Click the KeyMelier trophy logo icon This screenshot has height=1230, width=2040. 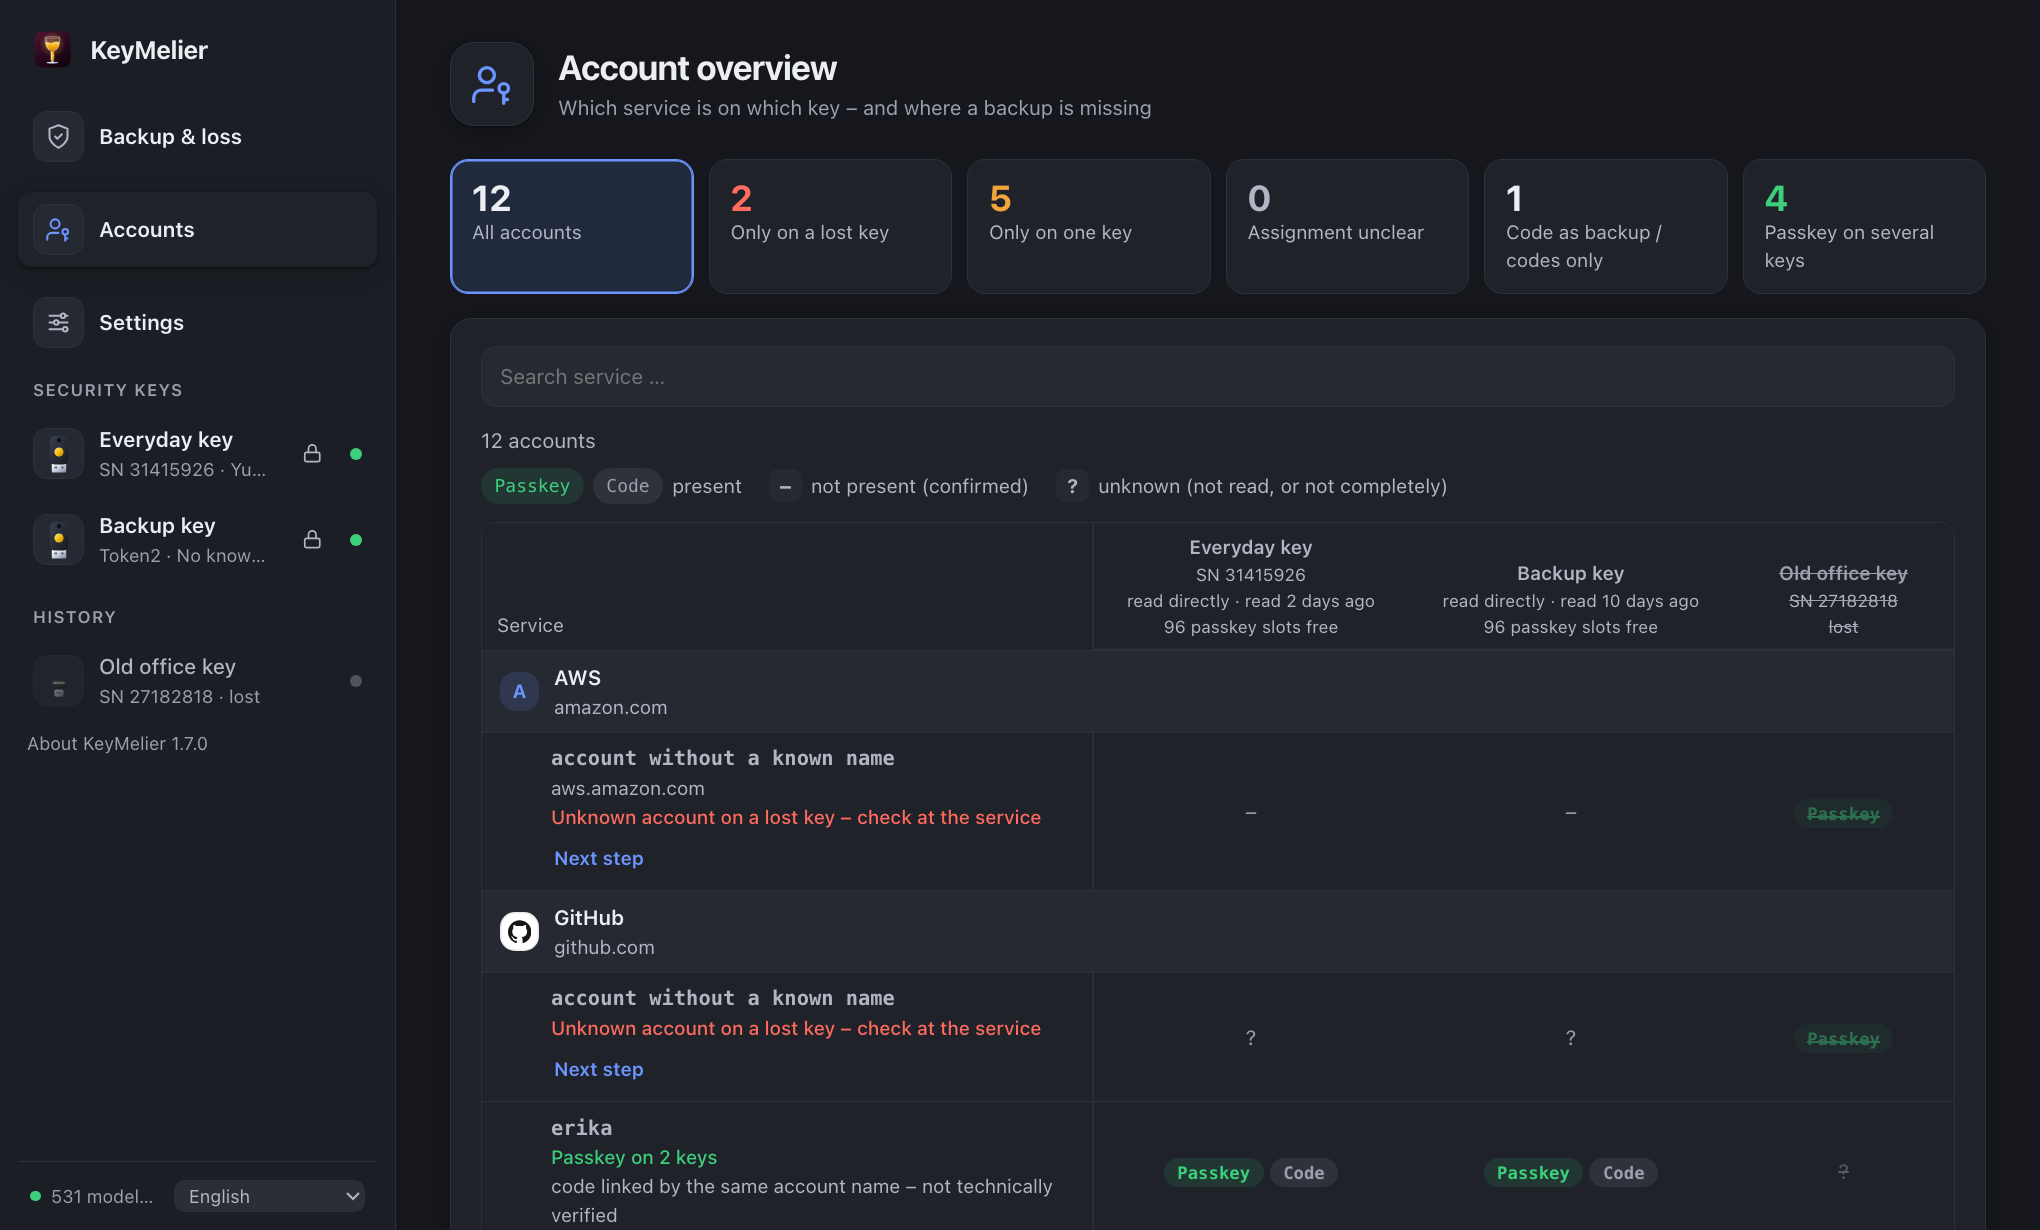coord(52,50)
